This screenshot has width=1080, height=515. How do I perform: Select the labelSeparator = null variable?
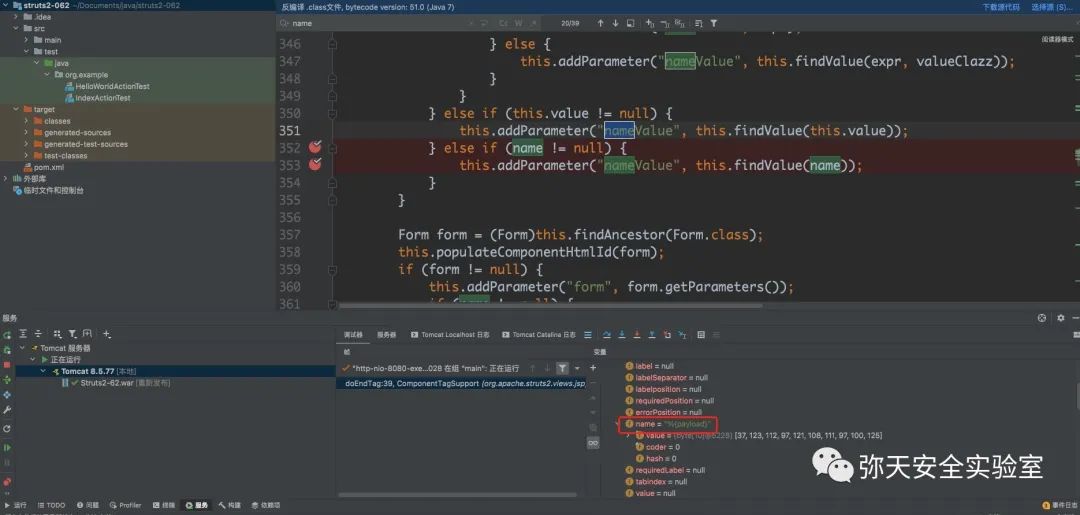coord(666,378)
